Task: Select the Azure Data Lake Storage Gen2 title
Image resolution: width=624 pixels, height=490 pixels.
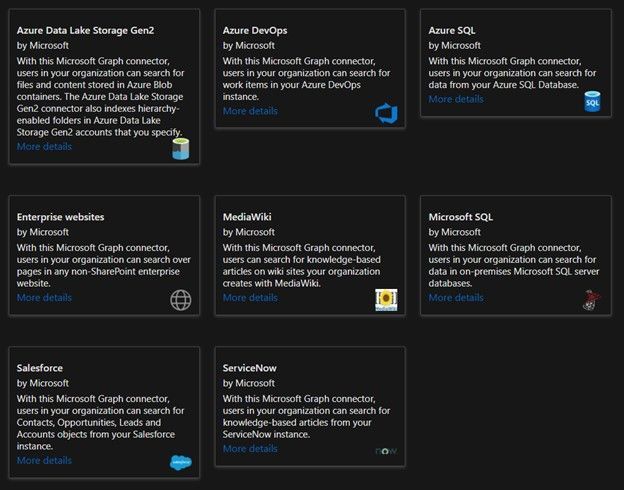Action: coord(85,30)
